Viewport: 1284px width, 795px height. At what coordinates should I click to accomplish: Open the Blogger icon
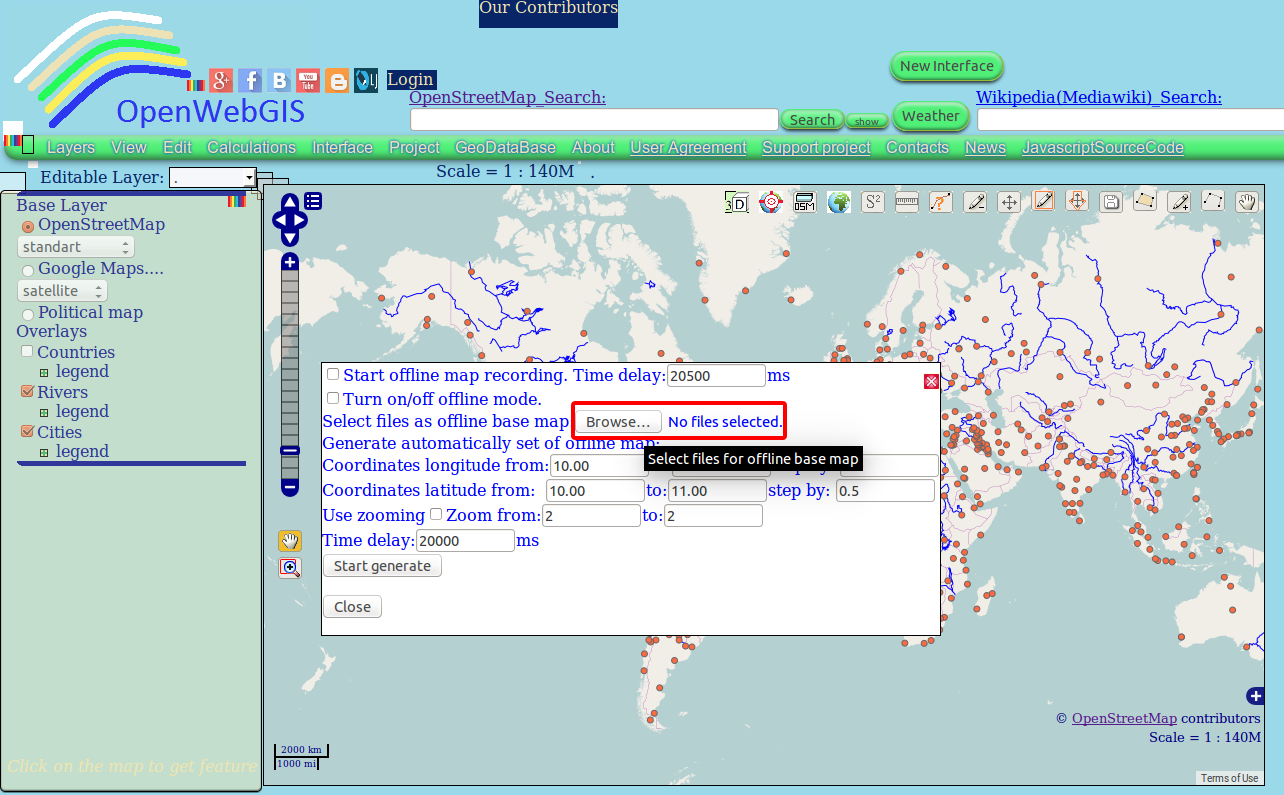point(337,81)
